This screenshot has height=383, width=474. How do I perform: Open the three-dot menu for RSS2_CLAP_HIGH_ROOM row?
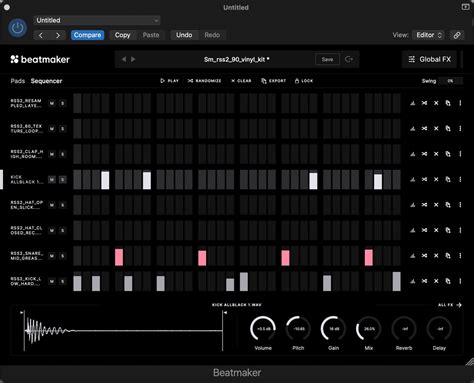click(x=460, y=154)
